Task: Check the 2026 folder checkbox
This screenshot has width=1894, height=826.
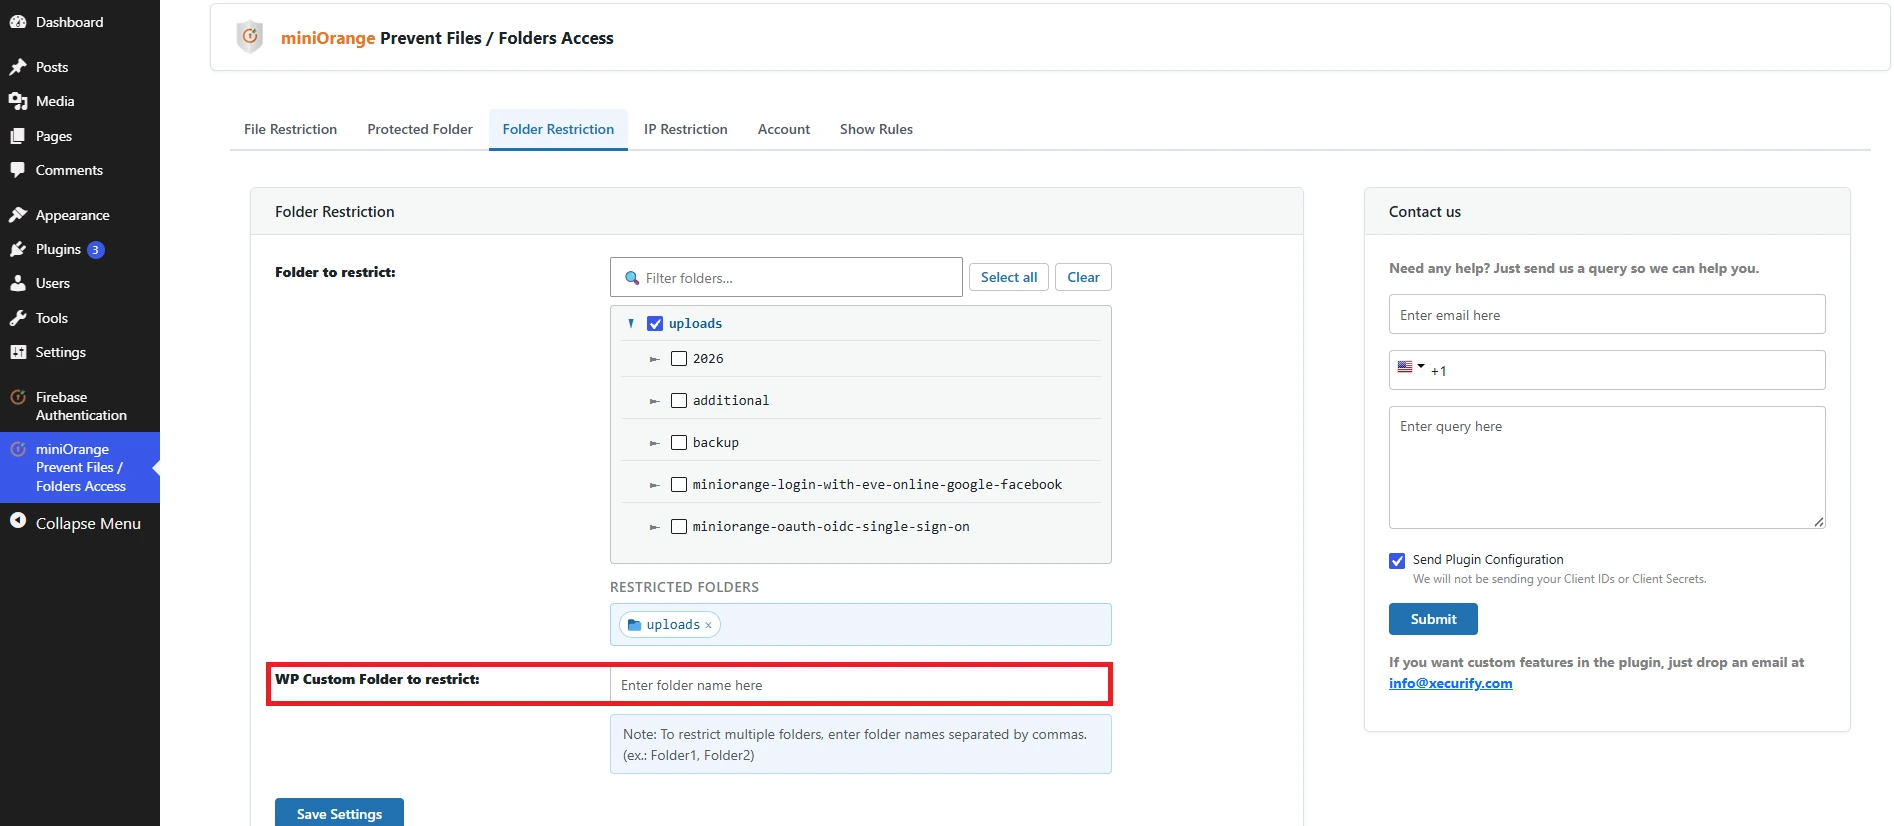Action: coord(679,358)
